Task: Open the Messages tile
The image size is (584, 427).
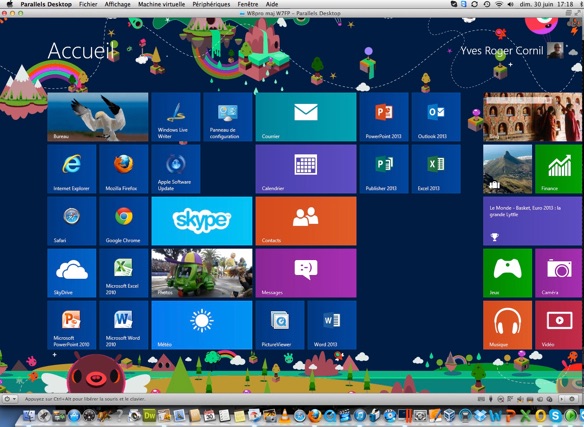Action: [x=306, y=273]
